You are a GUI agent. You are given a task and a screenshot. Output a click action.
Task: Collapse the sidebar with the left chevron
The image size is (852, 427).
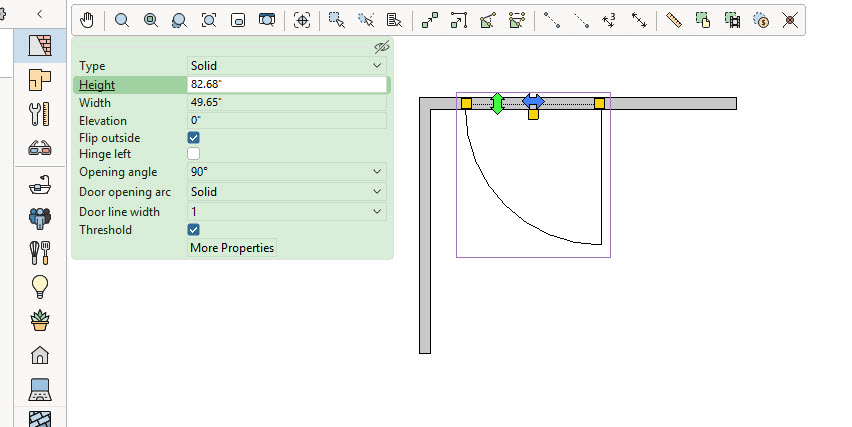[x=40, y=14]
